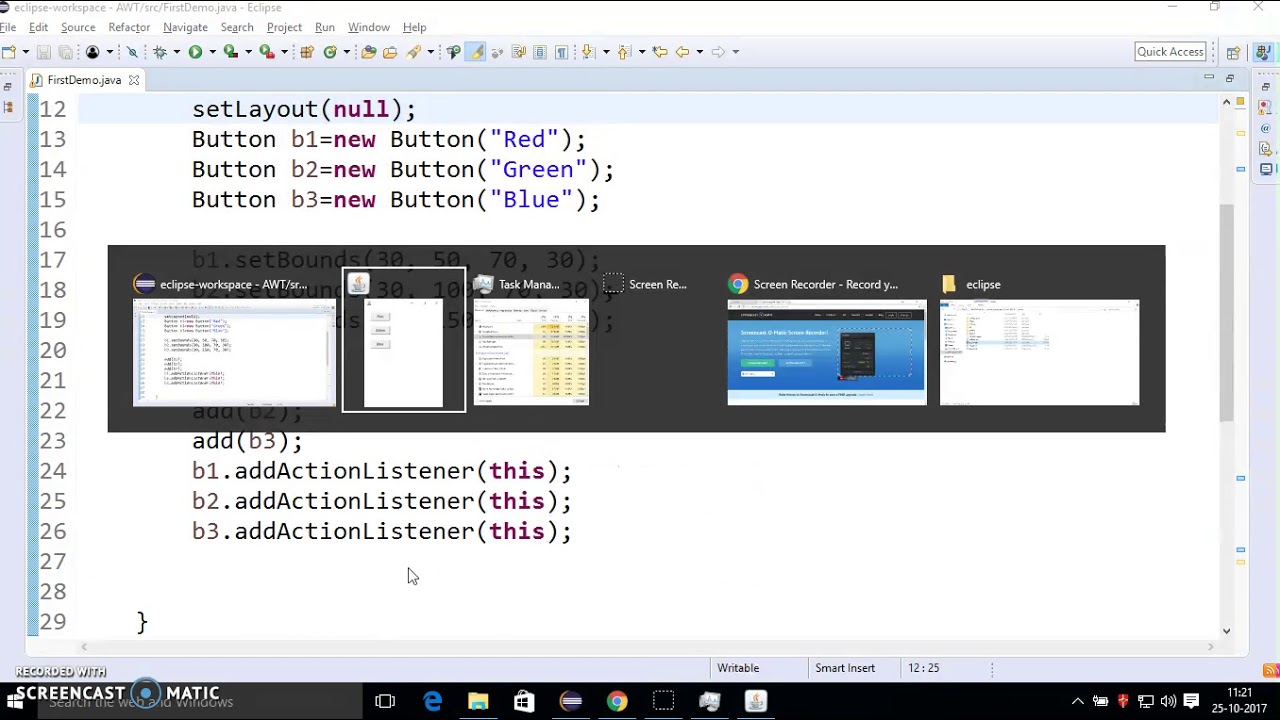The width and height of the screenshot is (1280, 720).
Task: Click the Save toolbar icon
Action: (x=43, y=52)
